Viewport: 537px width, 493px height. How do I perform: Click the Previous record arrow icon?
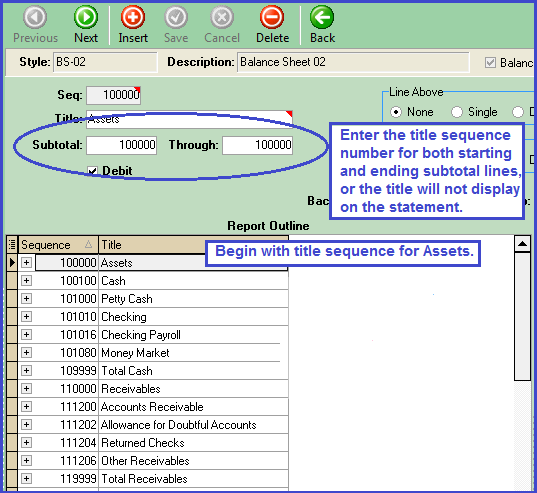[x=35, y=17]
